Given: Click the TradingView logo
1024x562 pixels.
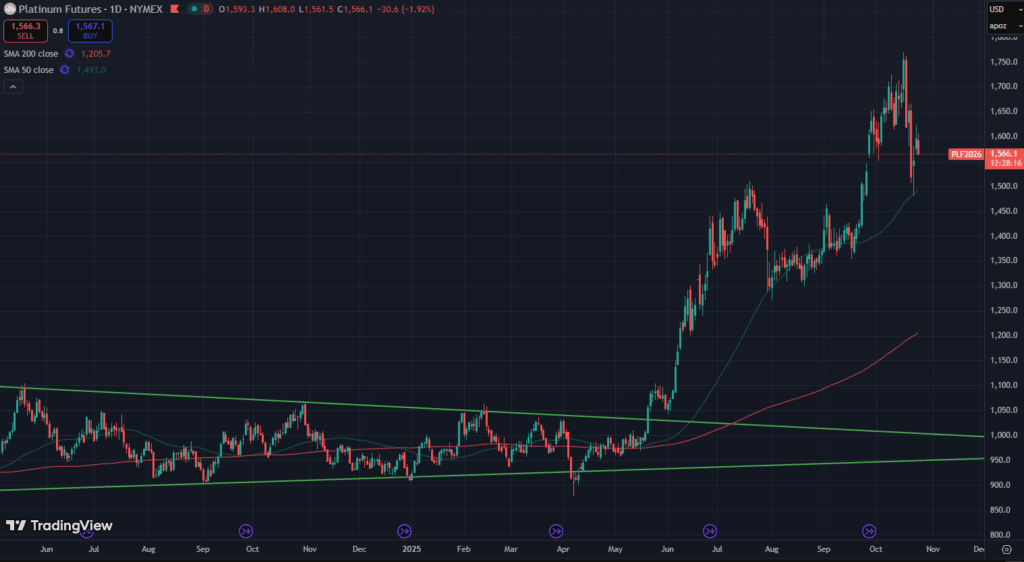Looking at the screenshot, I should coord(59,526).
